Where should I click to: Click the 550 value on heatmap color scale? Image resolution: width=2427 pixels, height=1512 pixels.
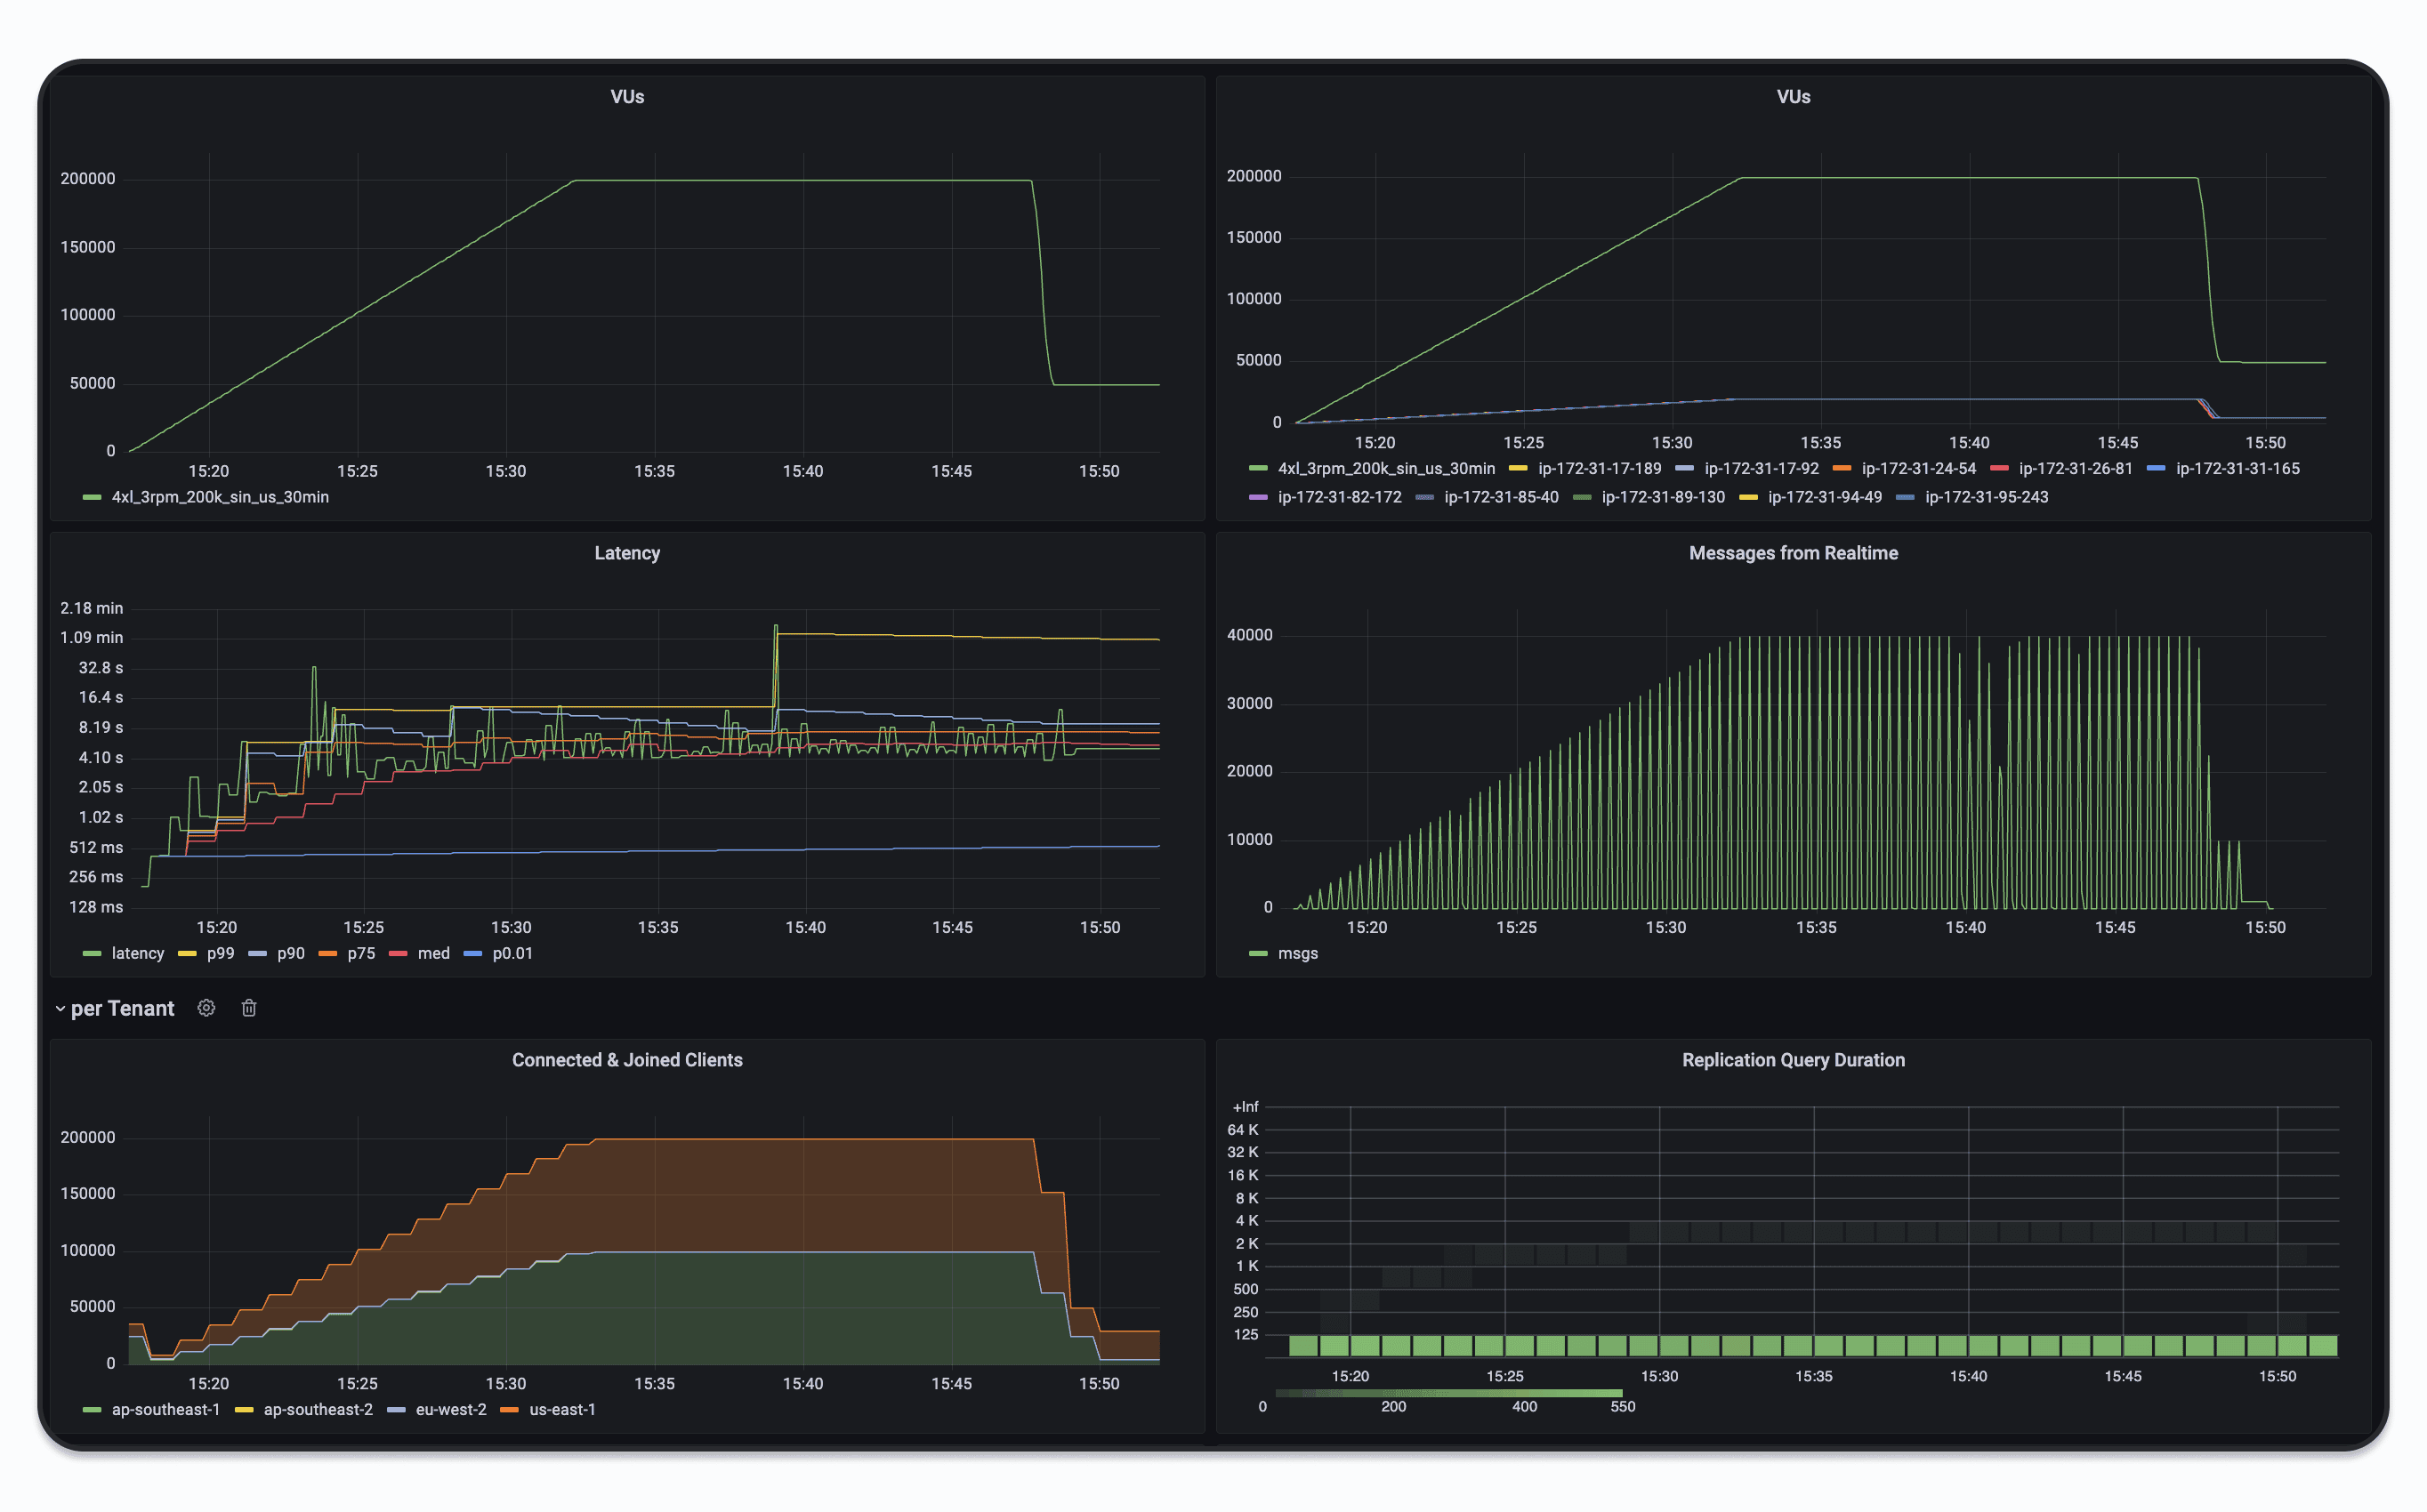click(1622, 1407)
